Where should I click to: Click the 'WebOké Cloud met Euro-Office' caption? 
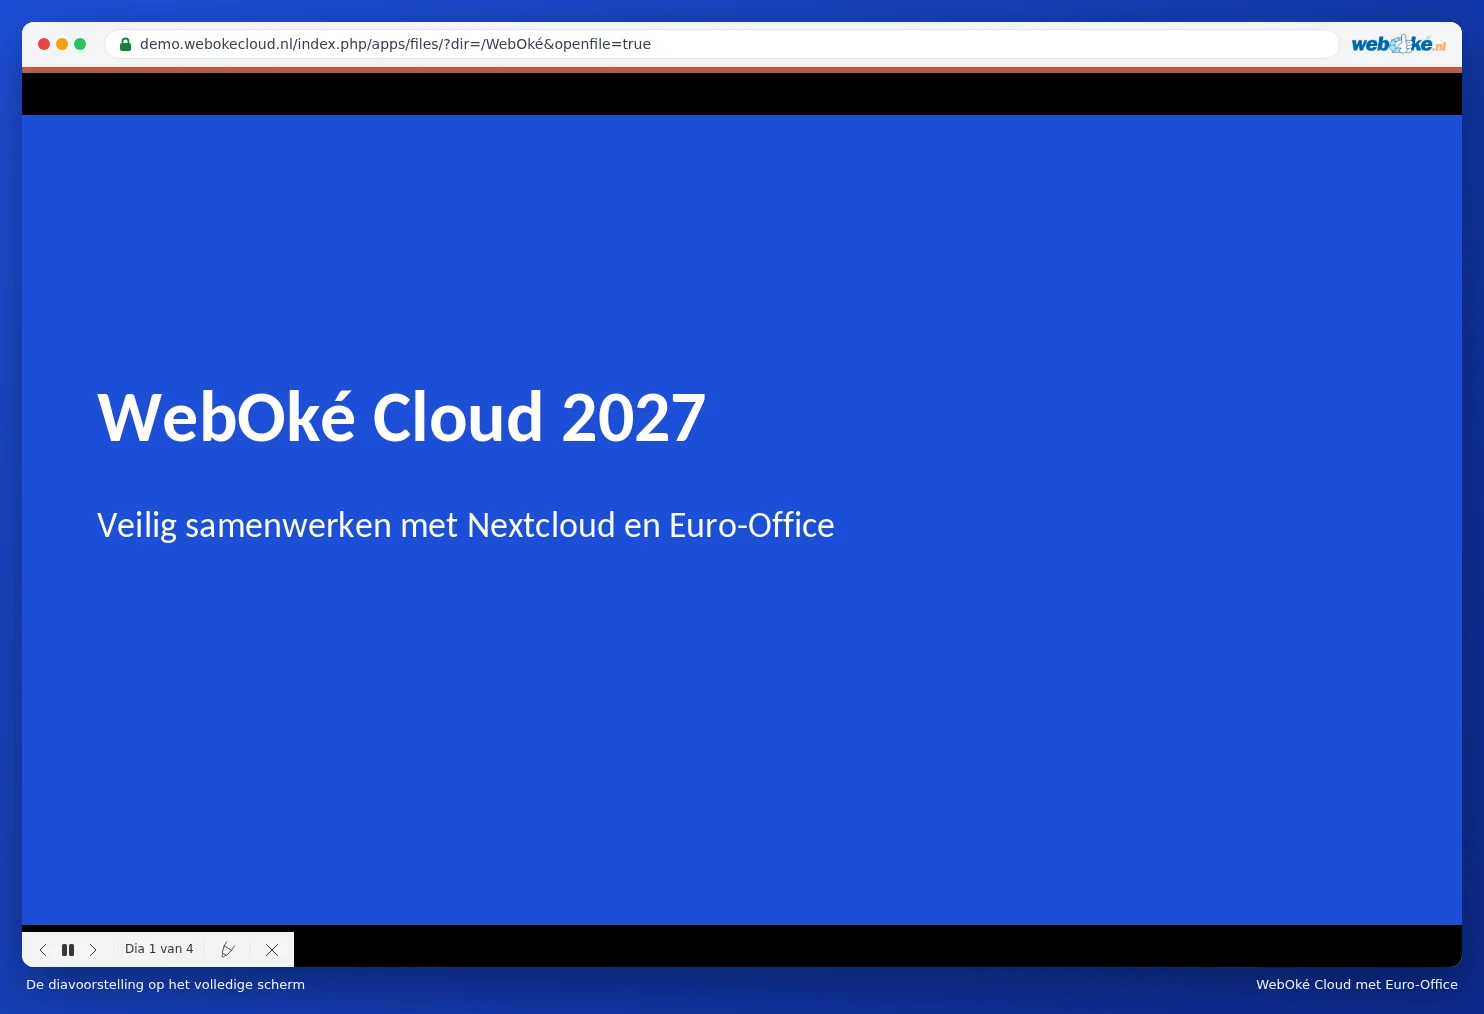point(1357,984)
